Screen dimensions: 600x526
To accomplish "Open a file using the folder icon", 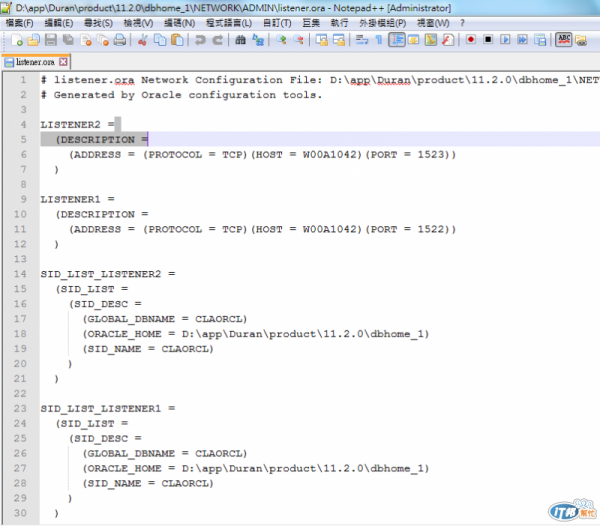I will pos(34,40).
